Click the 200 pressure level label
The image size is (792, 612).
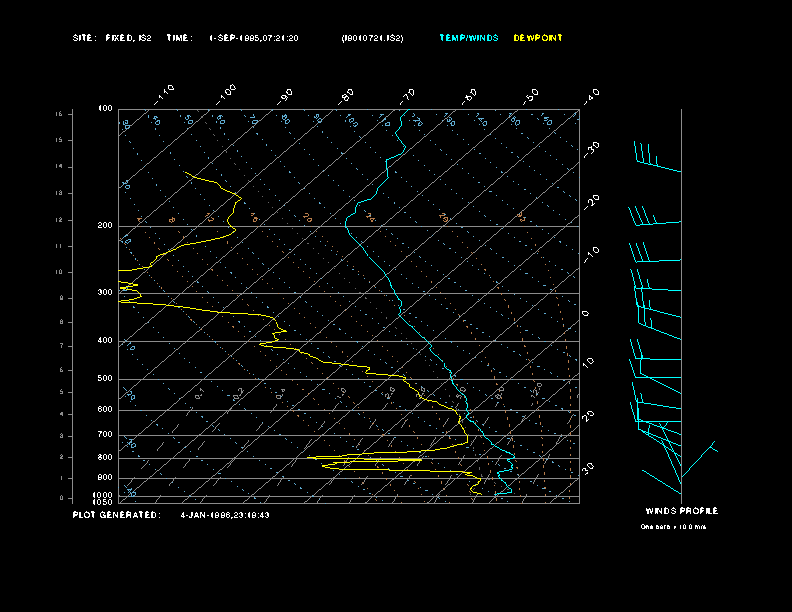[105, 226]
